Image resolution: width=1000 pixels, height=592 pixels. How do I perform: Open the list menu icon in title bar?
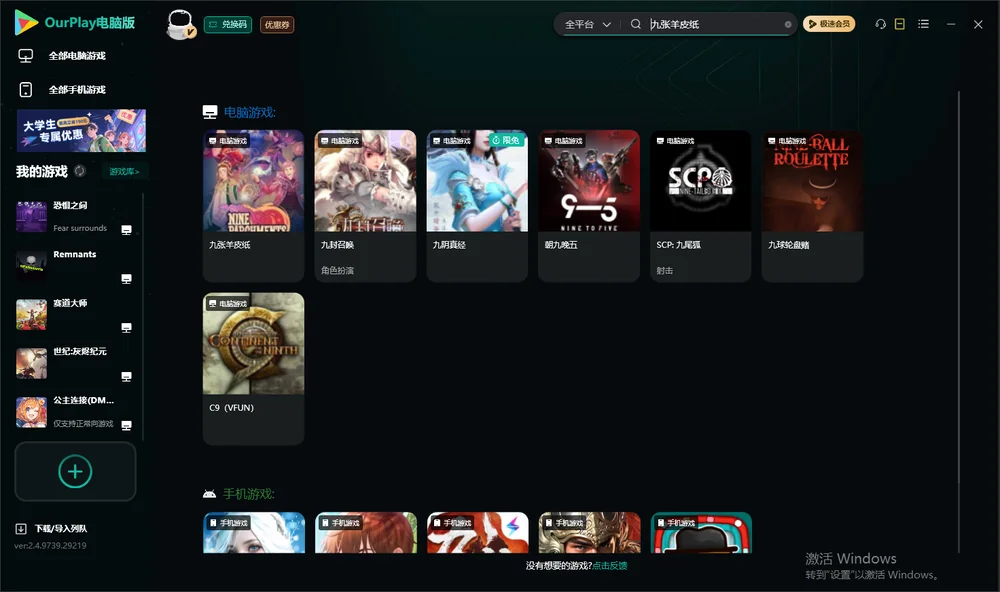923,24
